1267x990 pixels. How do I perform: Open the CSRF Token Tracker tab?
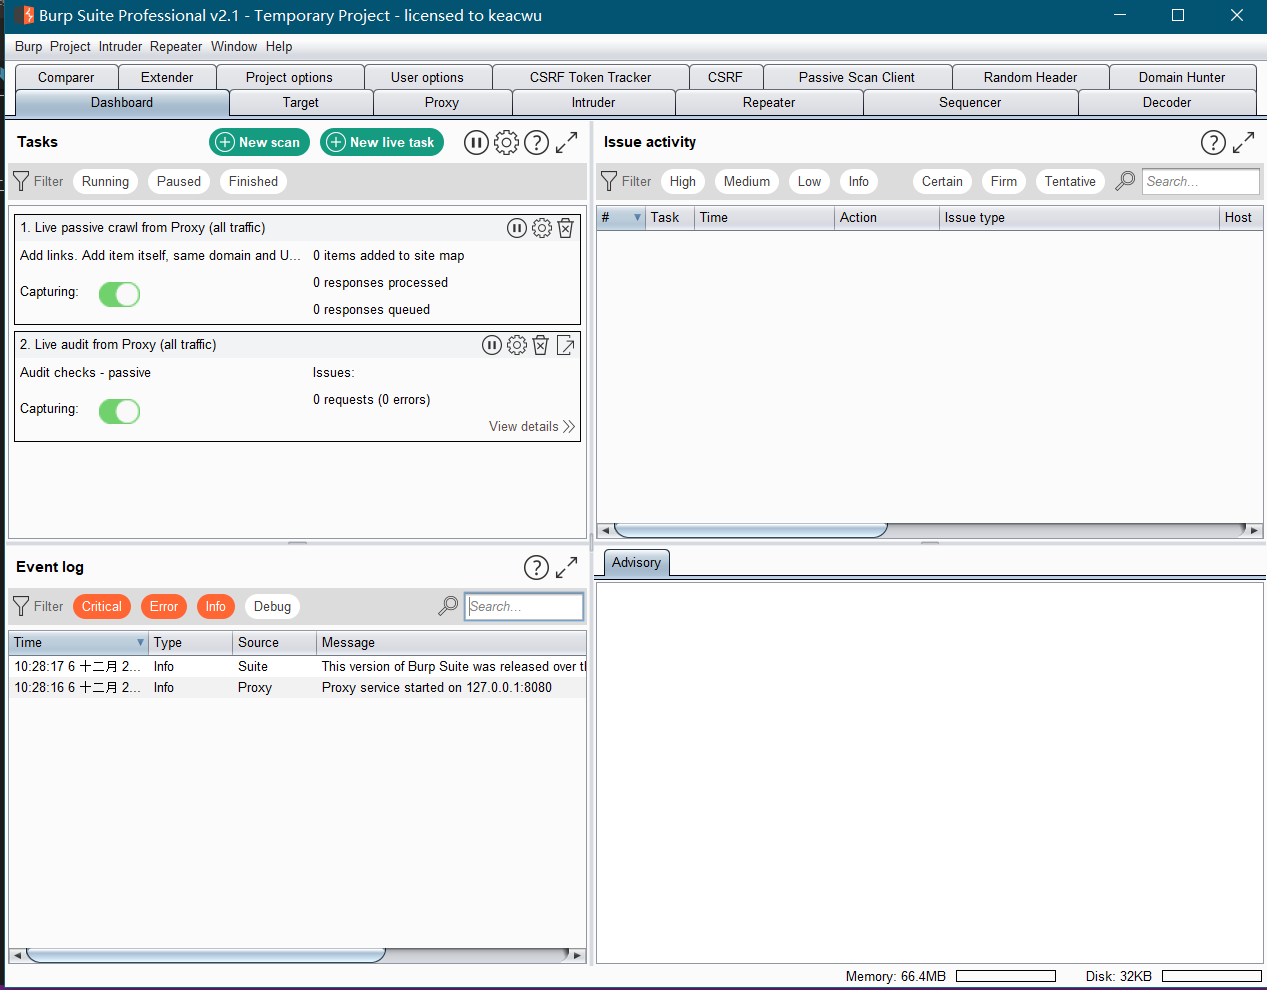pos(590,77)
